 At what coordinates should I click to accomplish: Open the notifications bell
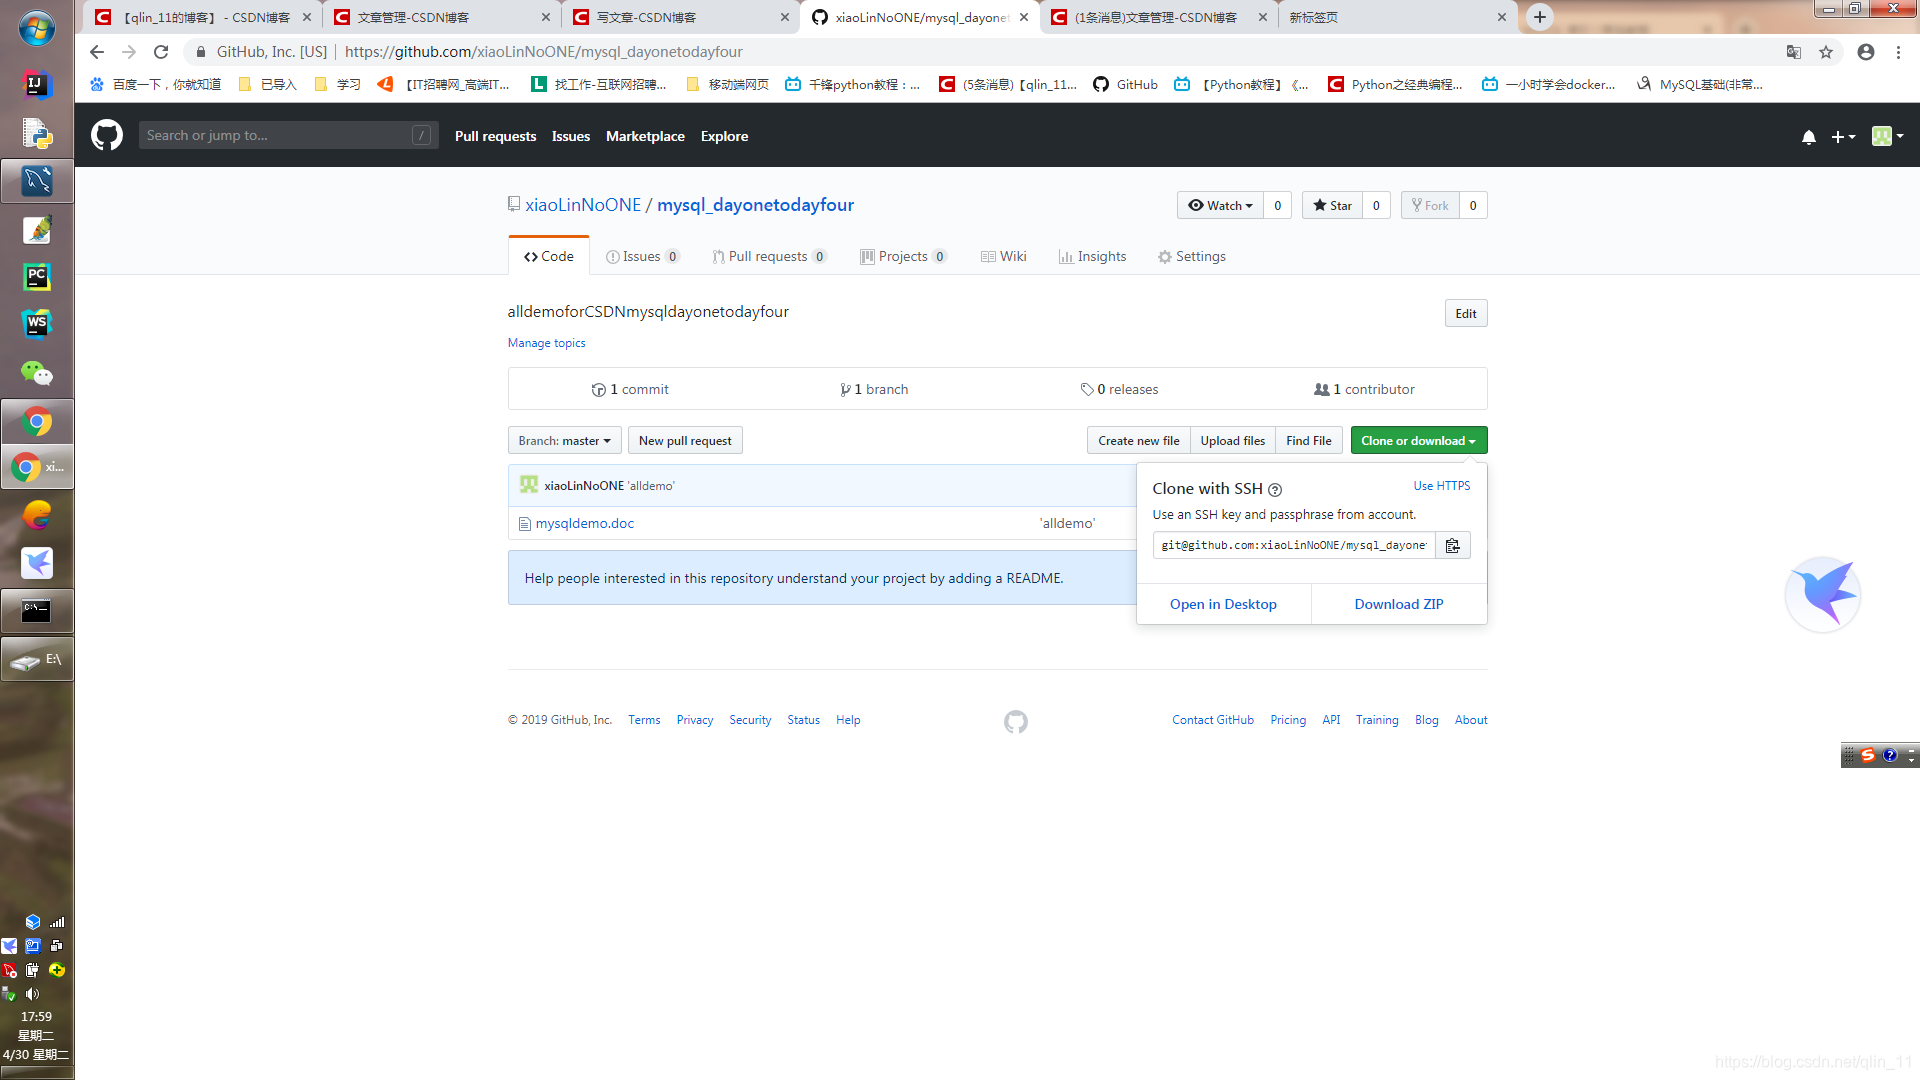pyautogui.click(x=1808, y=137)
